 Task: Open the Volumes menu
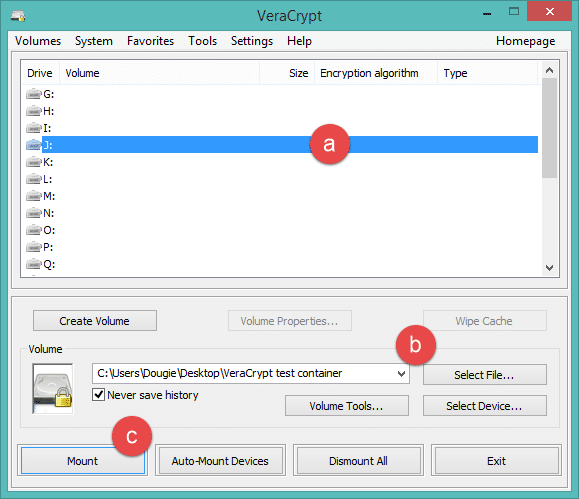(38, 41)
